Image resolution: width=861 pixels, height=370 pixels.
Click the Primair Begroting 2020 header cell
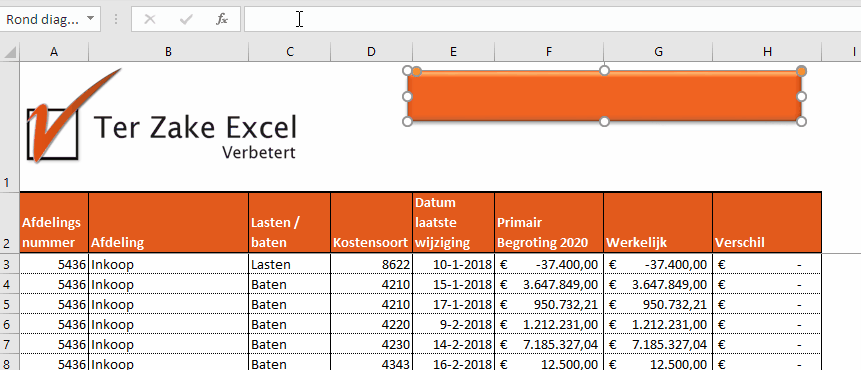(x=549, y=222)
